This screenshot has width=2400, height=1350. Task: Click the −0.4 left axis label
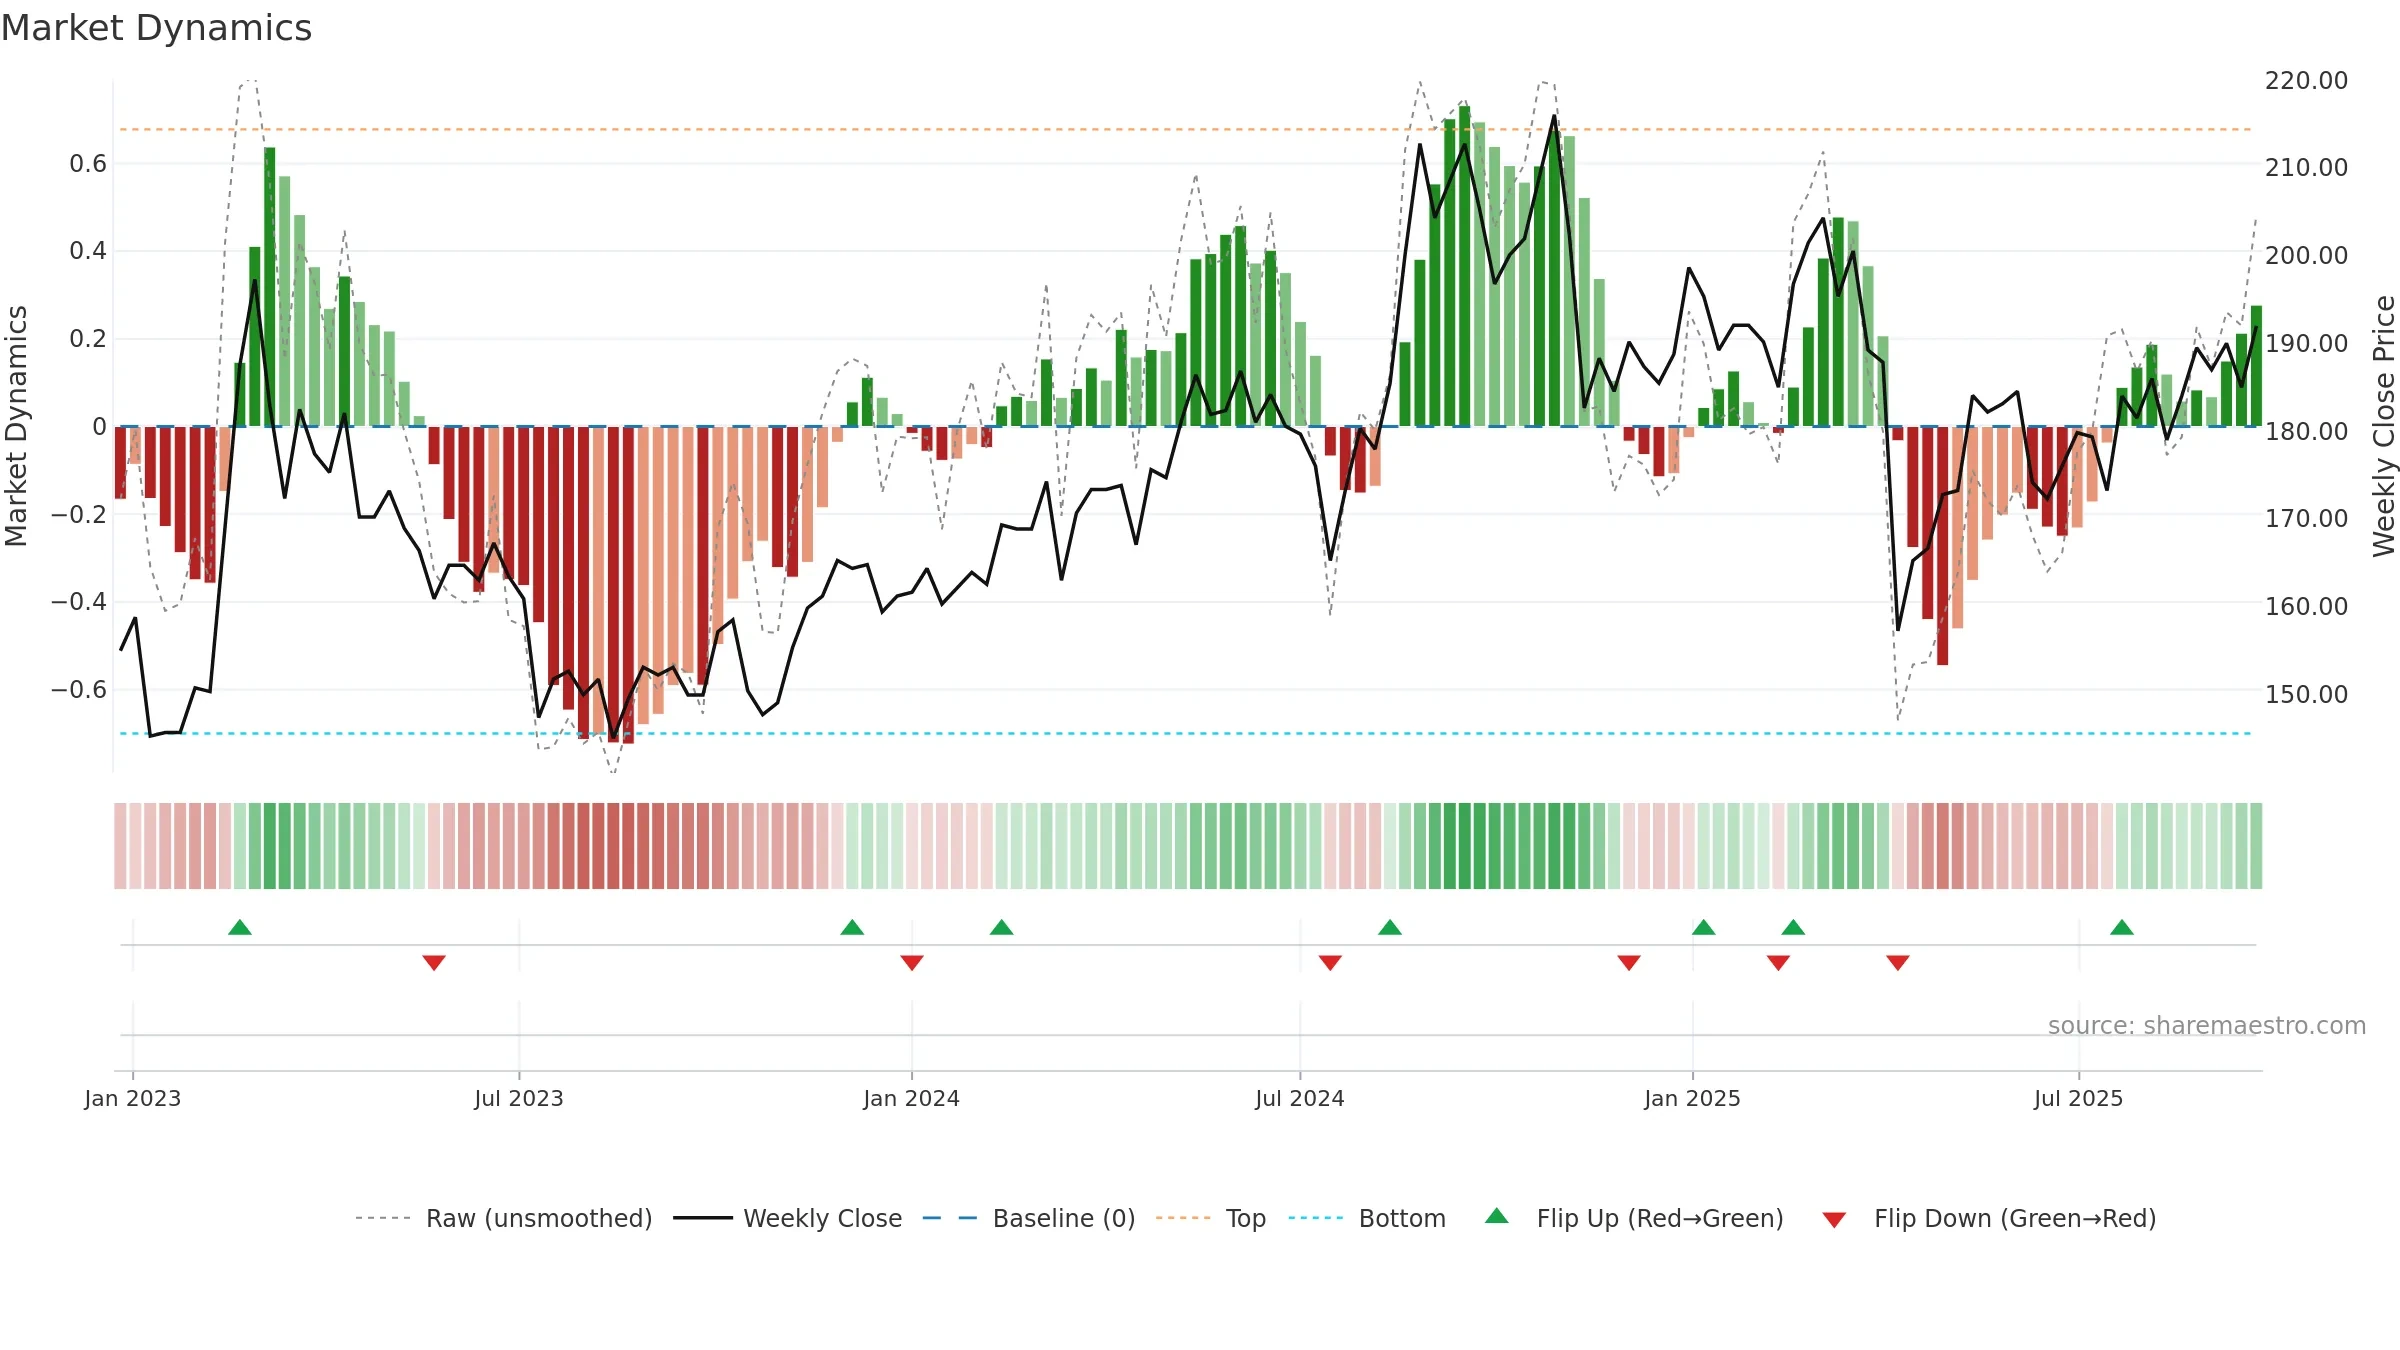coord(79,601)
